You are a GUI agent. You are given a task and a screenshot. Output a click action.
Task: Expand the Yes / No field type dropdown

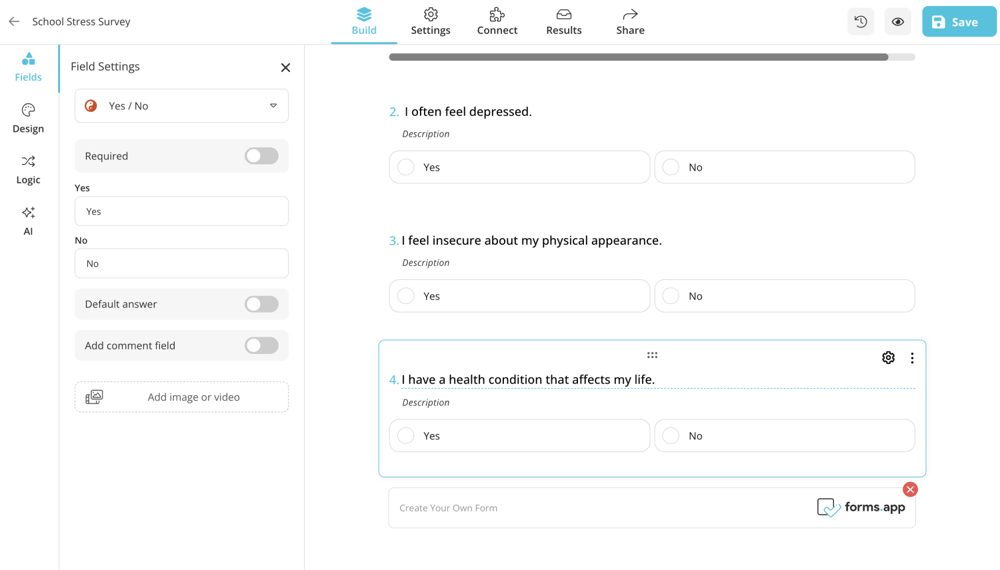coord(182,106)
